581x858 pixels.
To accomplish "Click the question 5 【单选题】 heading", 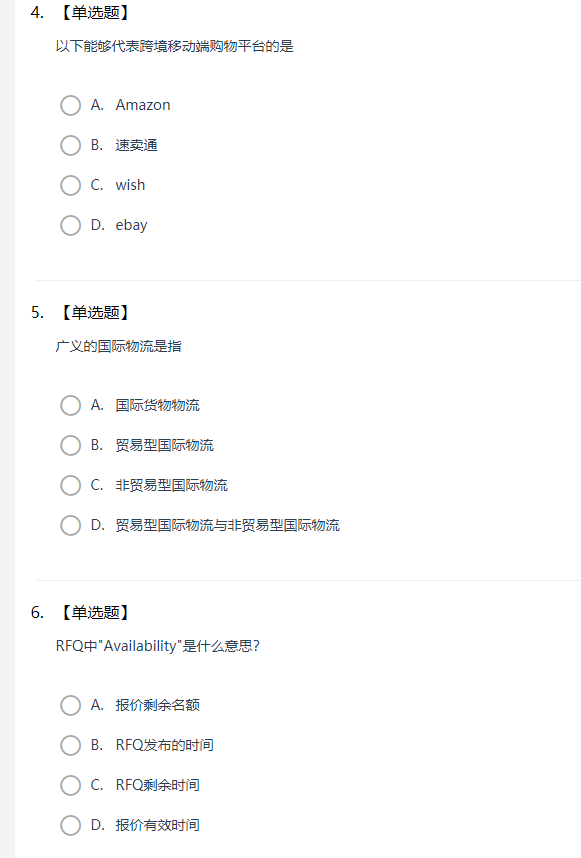I will click(x=95, y=312).
